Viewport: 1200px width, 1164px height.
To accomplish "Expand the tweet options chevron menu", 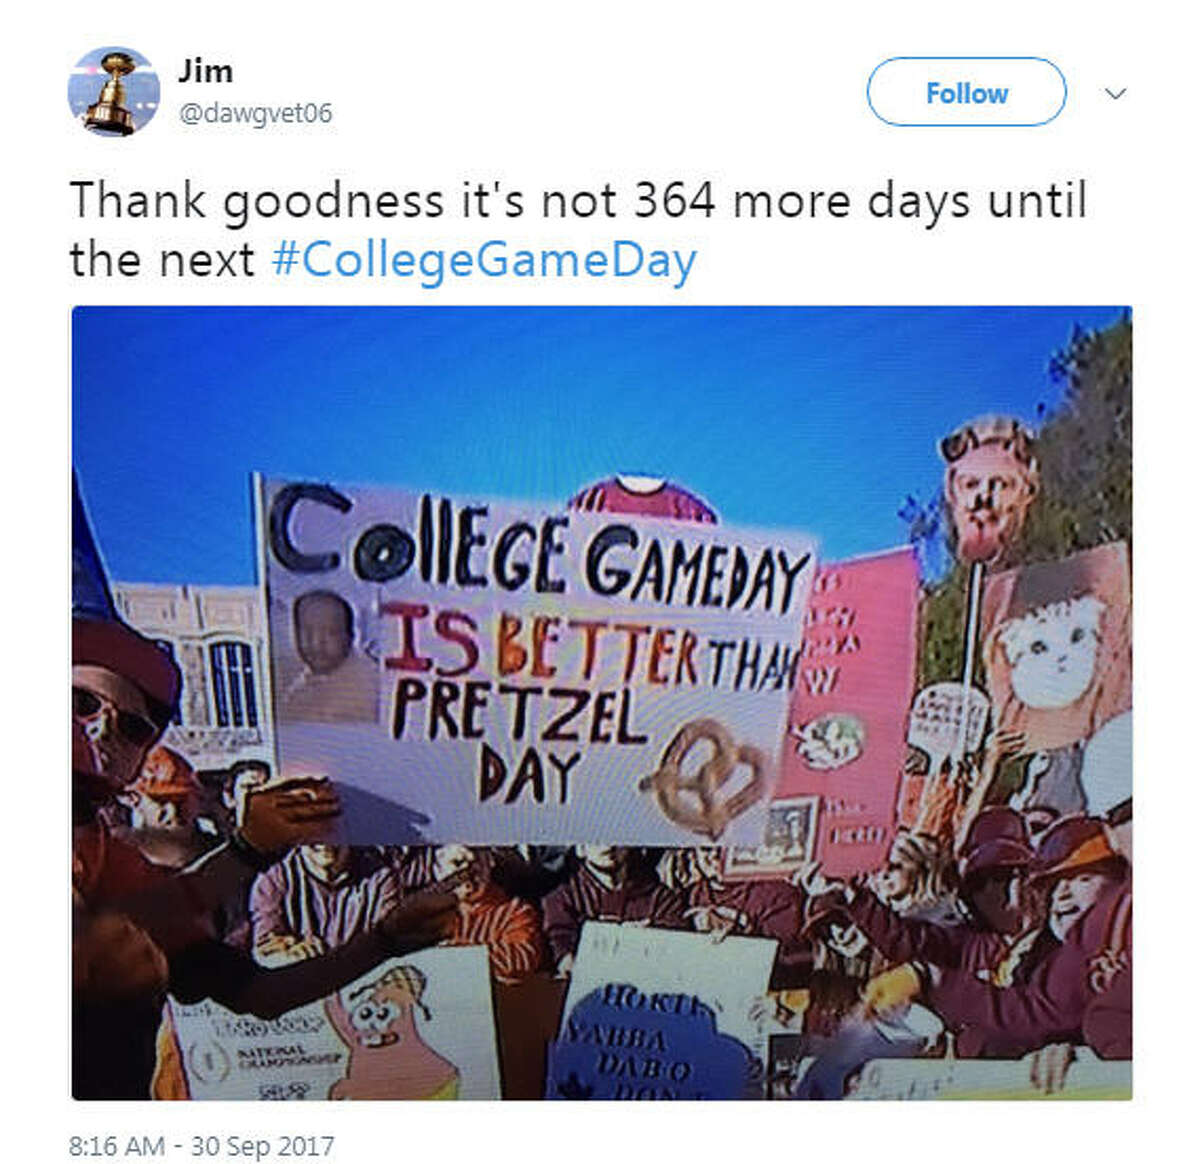I will tap(1116, 93).
